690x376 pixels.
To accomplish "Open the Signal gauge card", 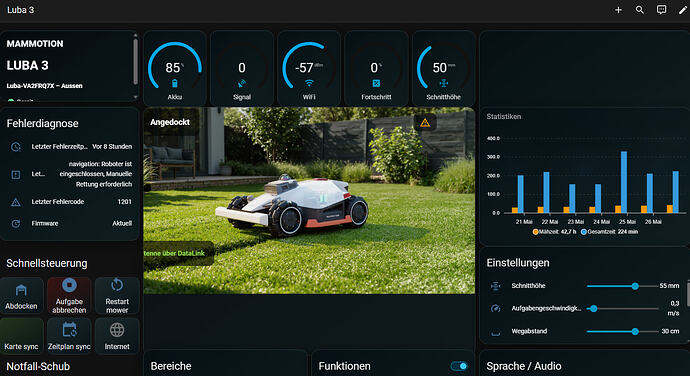I will click(242, 68).
